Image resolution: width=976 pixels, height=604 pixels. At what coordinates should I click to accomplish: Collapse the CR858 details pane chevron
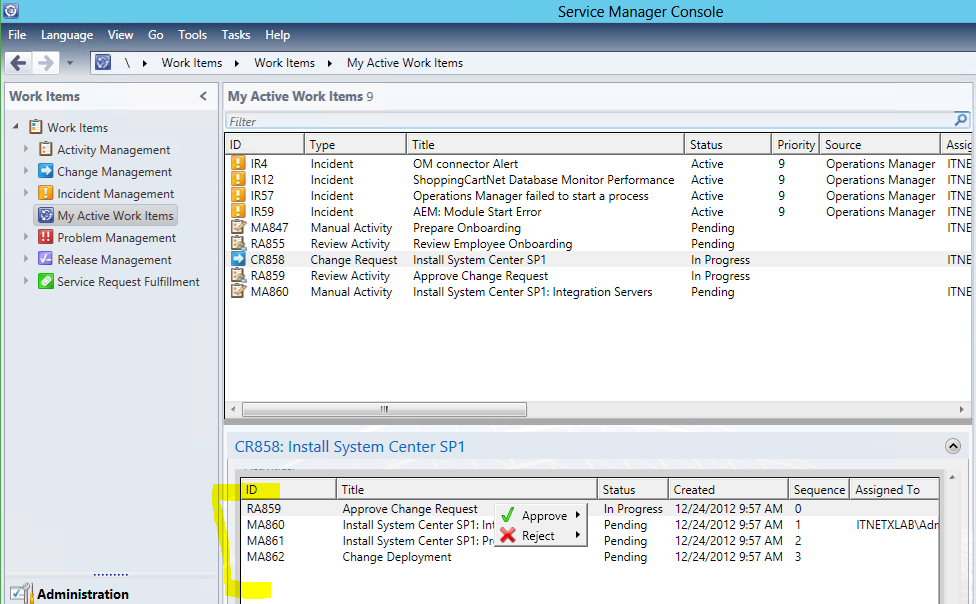[x=953, y=447]
